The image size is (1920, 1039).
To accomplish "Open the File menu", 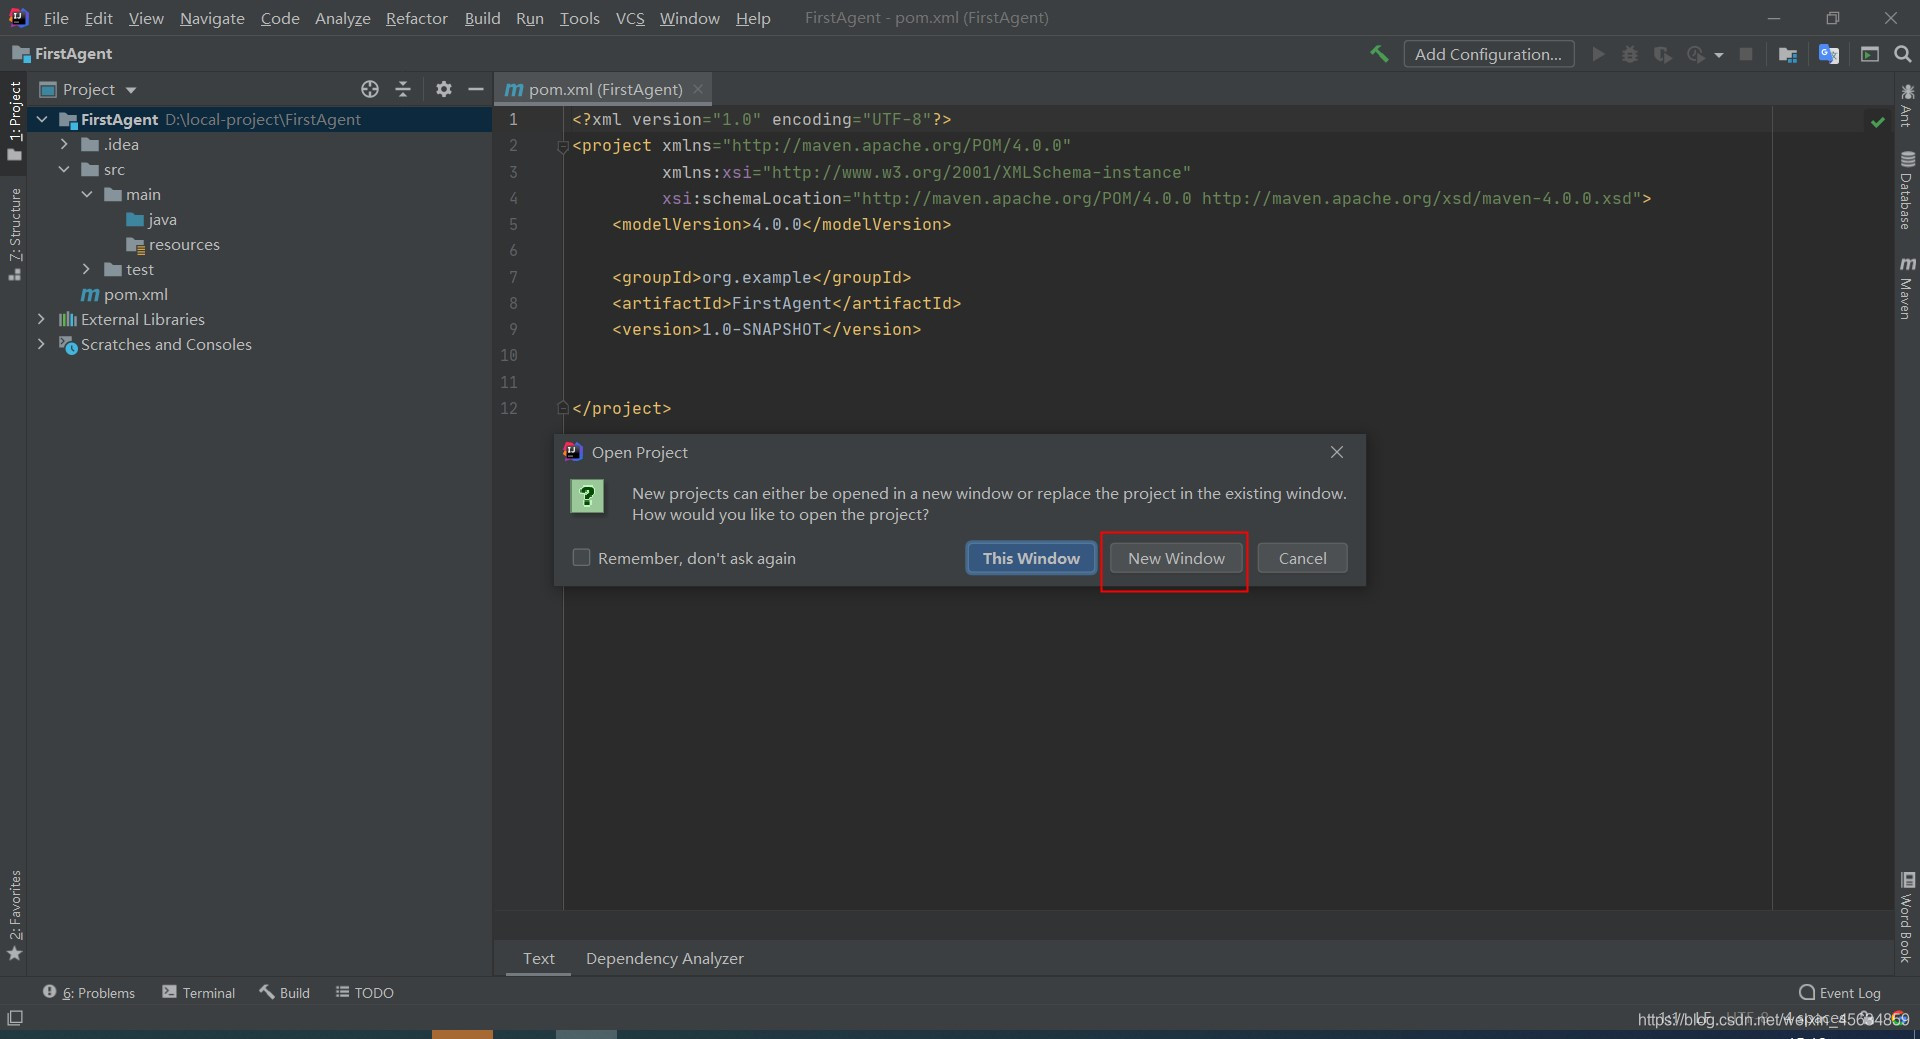I will coord(56,18).
